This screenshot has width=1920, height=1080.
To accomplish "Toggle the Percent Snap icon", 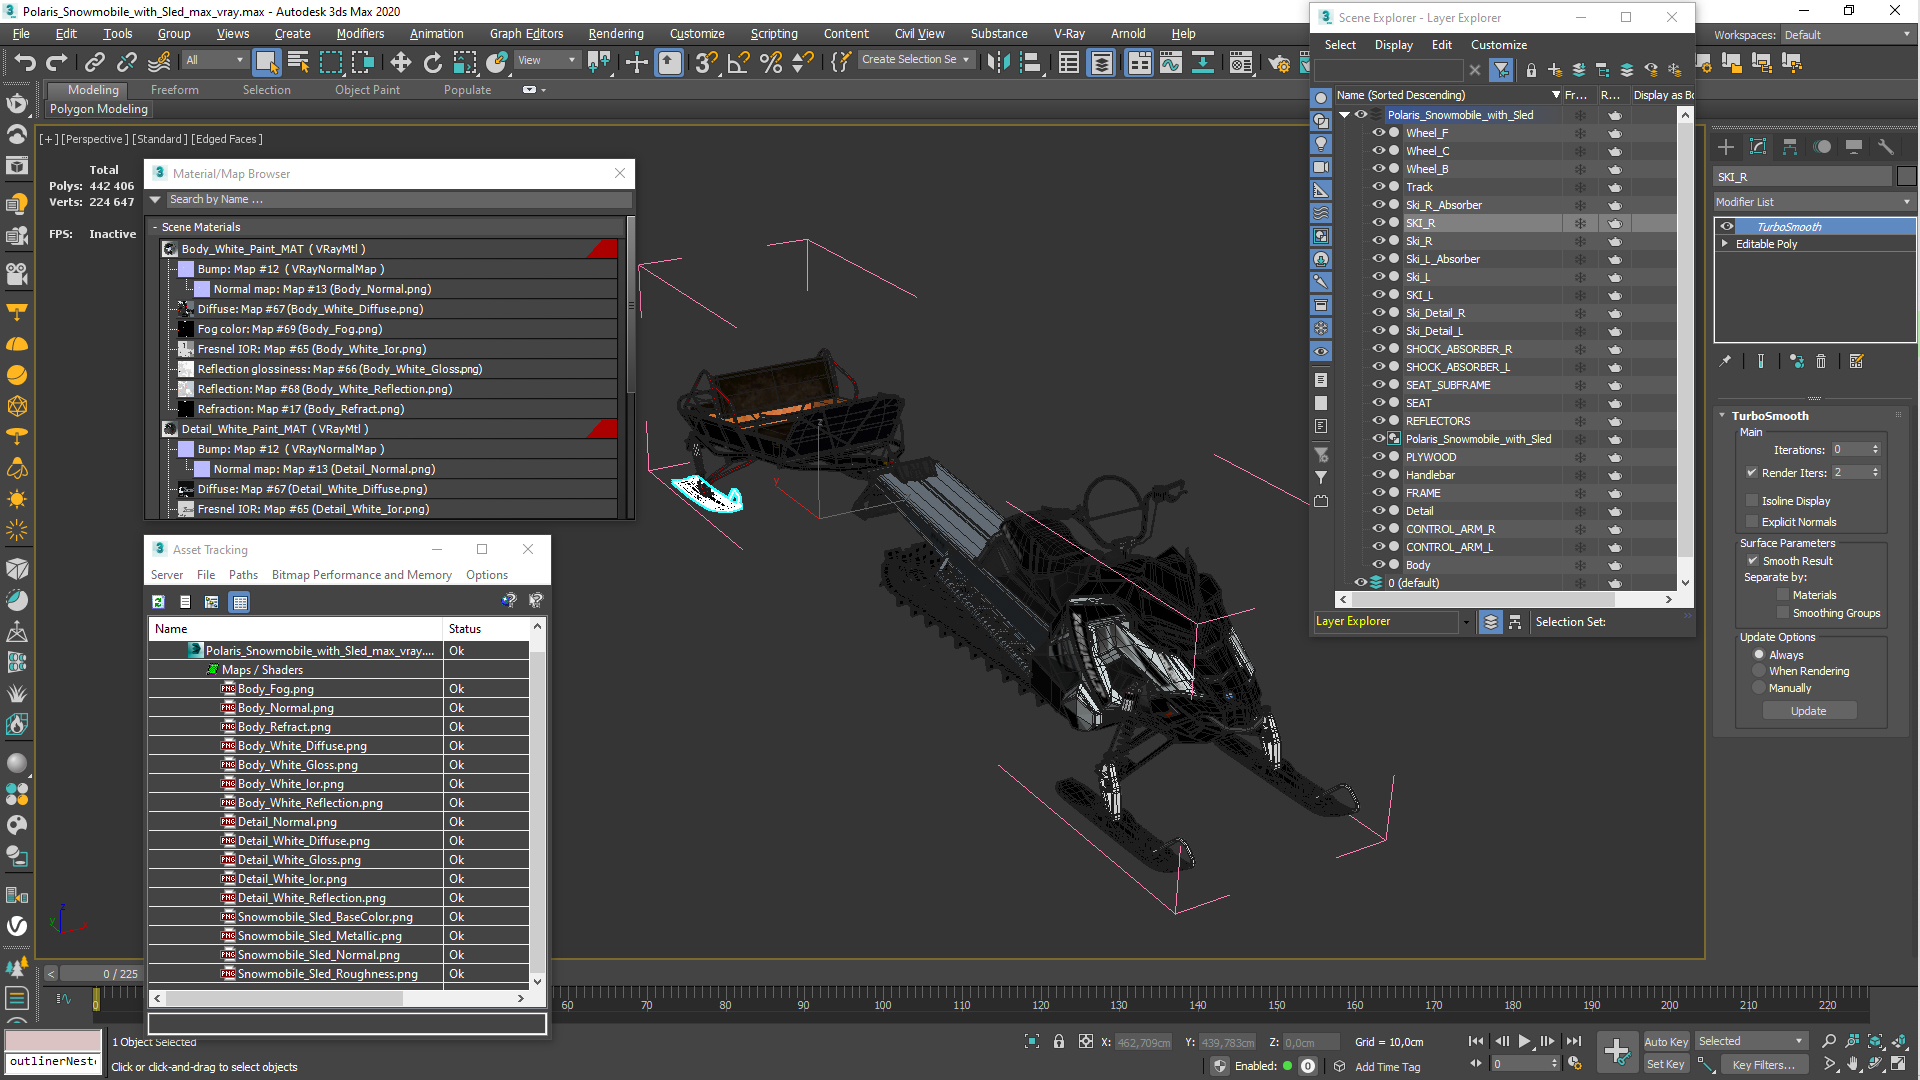I will click(771, 62).
